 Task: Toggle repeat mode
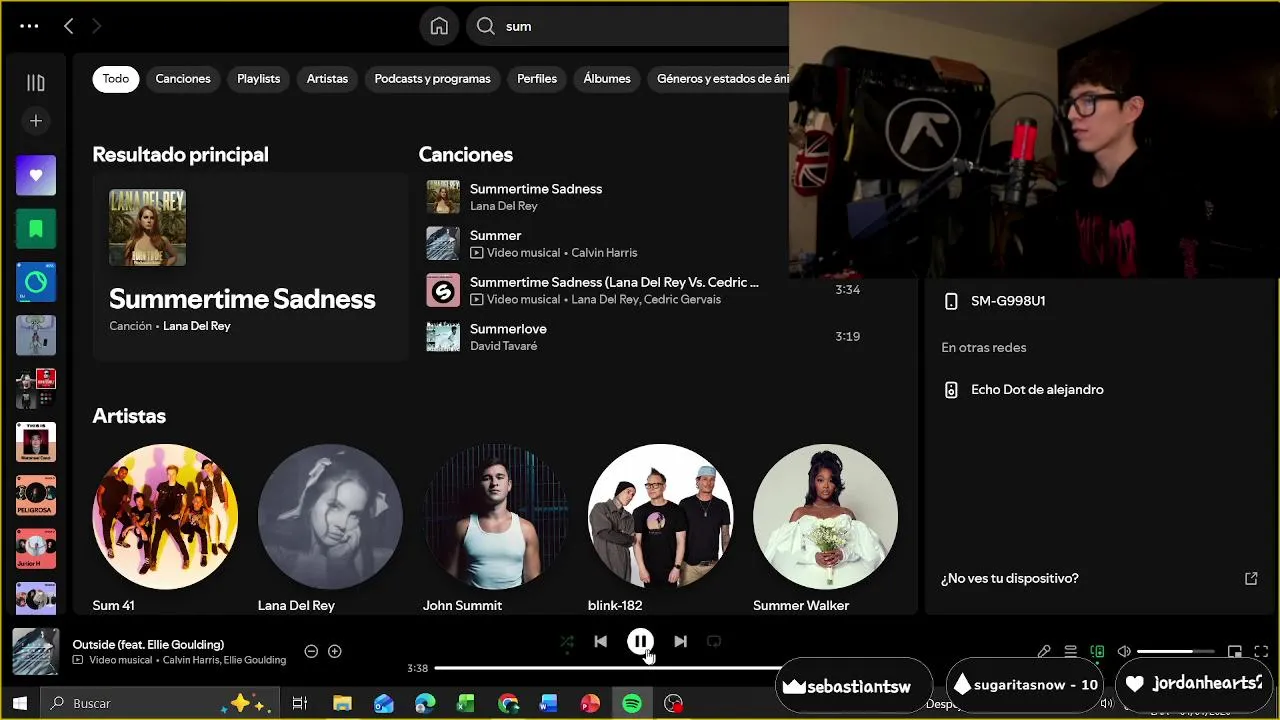click(714, 642)
